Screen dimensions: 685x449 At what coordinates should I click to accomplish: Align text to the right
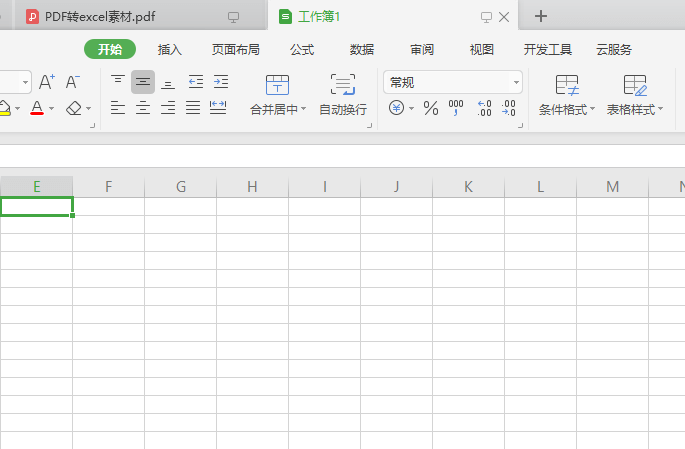(x=168, y=107)
